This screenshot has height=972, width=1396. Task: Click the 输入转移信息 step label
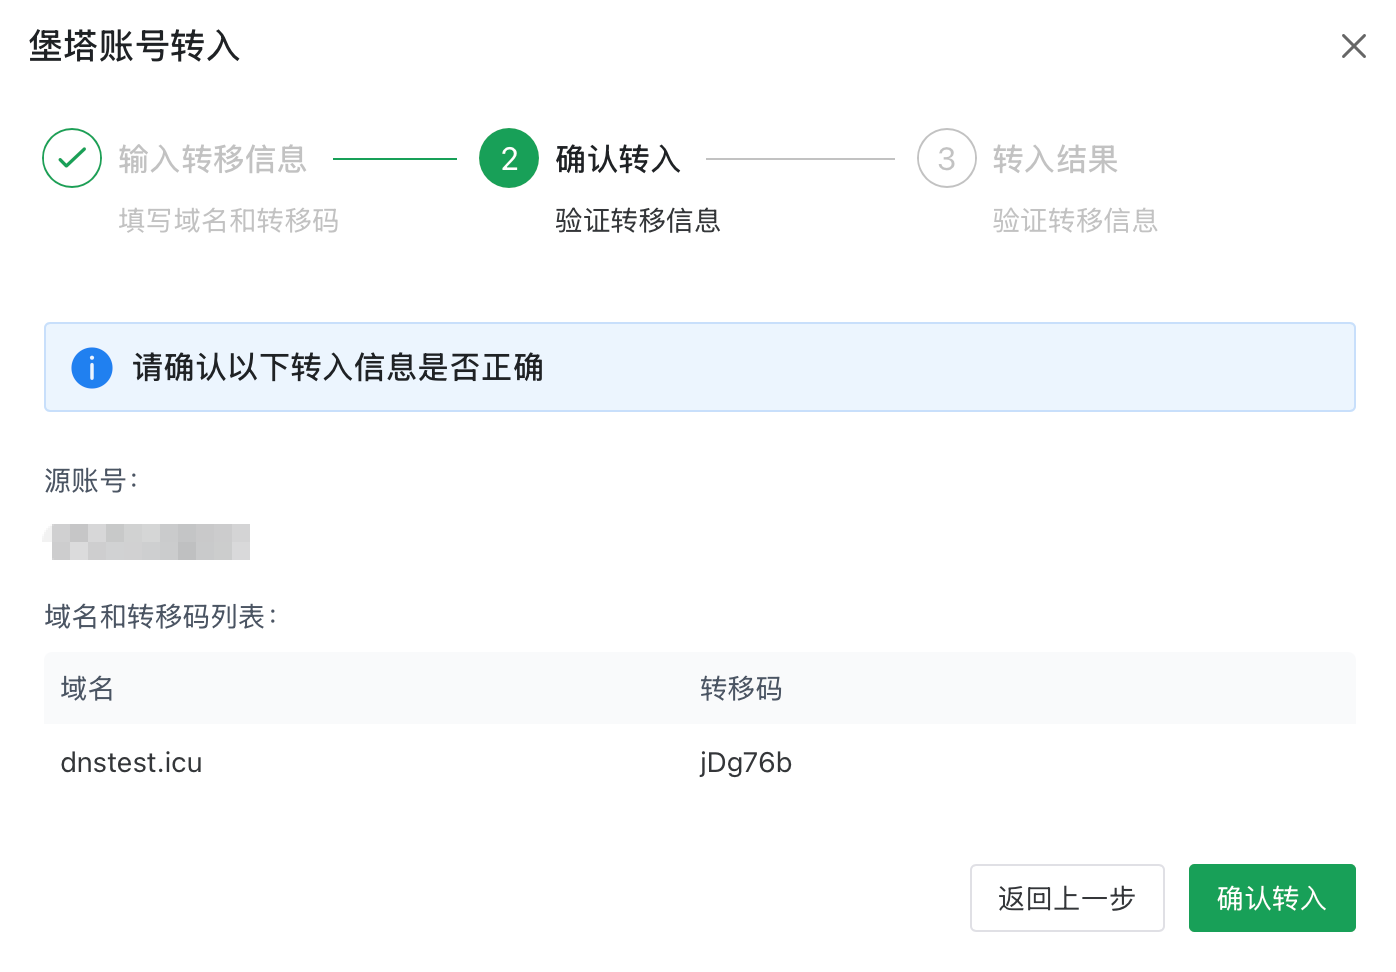click(x=213, y=160)
